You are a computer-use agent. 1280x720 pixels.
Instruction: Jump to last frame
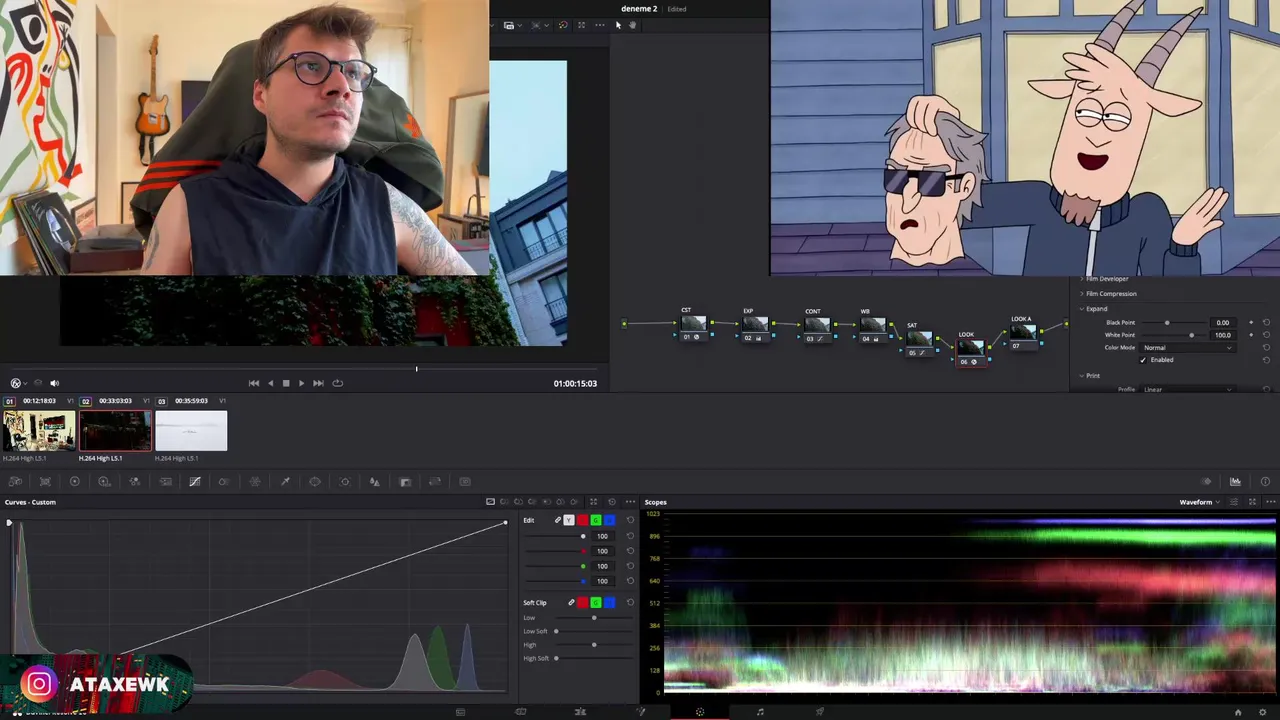click(318, 383)
